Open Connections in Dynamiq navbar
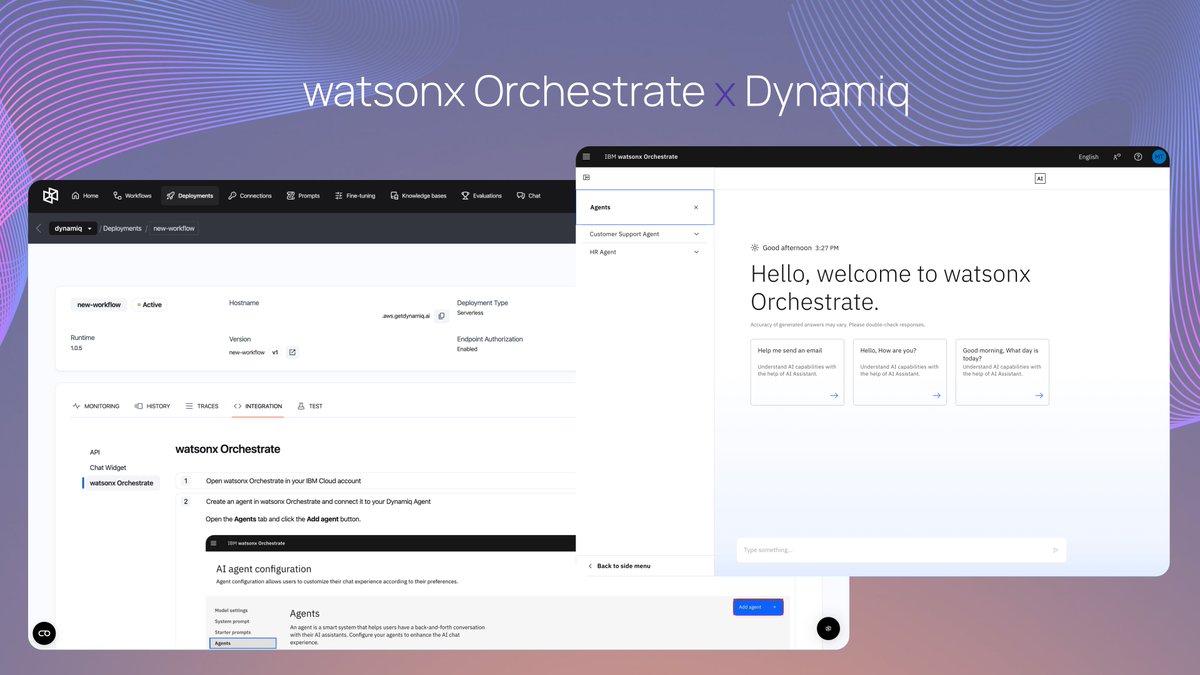 [250, 196]
